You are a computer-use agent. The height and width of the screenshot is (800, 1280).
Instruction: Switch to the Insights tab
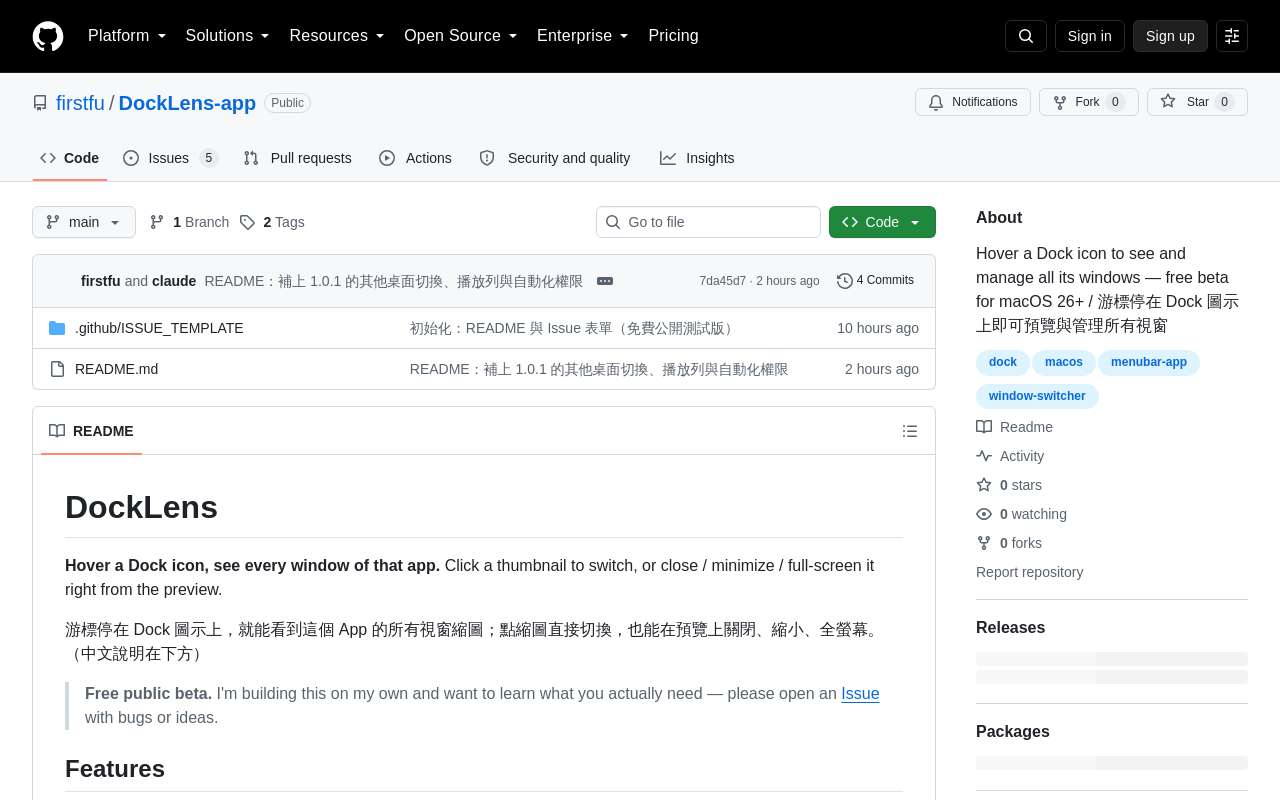coord(697,158)
